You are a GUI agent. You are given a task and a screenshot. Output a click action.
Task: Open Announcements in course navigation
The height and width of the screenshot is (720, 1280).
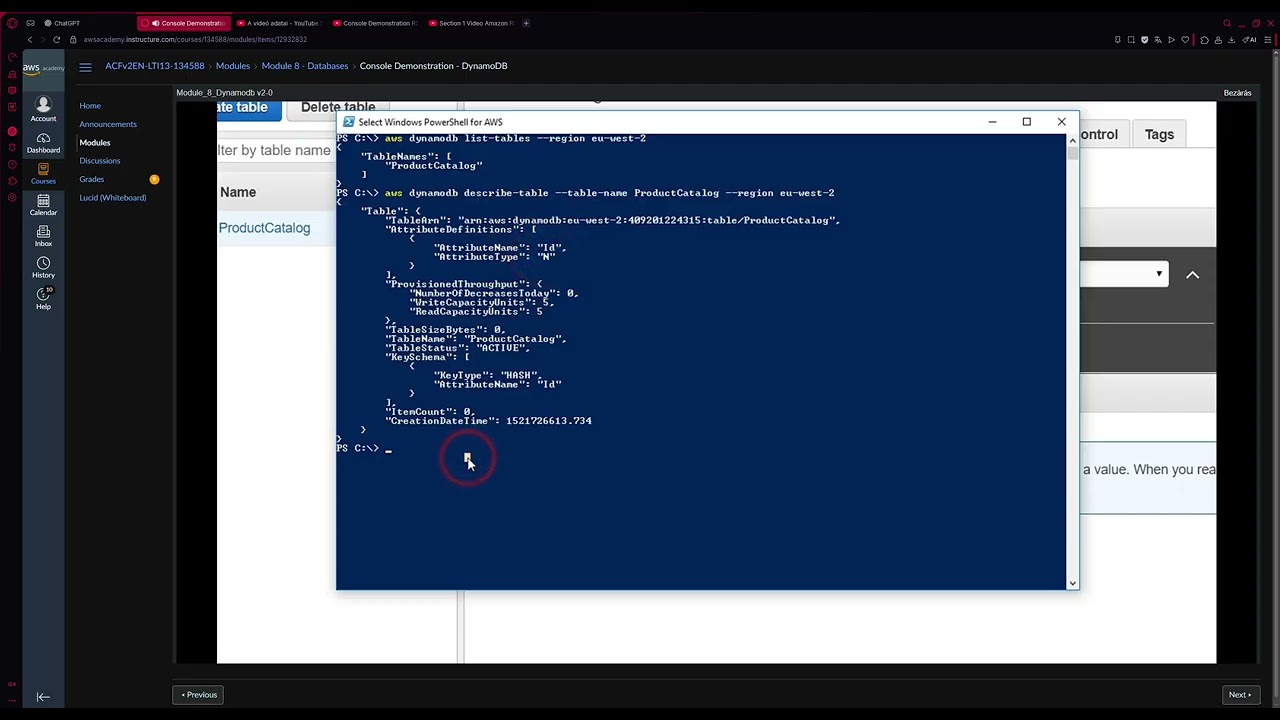[x=108, y=124]
